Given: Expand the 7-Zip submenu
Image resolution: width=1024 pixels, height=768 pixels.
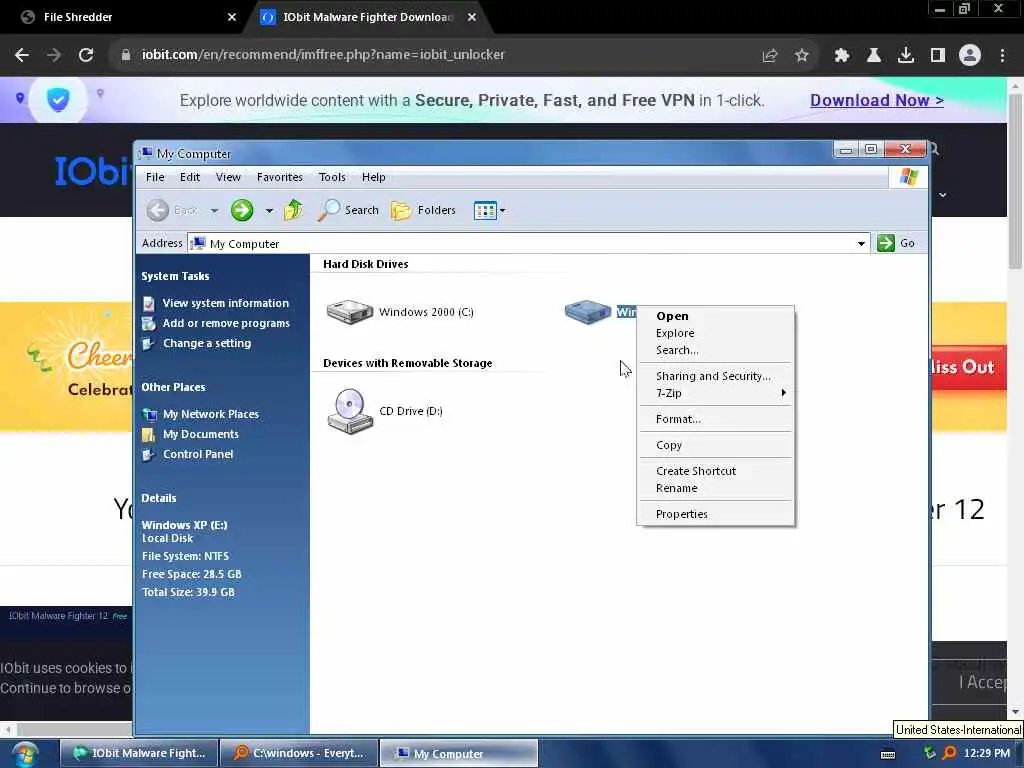Looking at the screenshot, I should tap(716, 393).
